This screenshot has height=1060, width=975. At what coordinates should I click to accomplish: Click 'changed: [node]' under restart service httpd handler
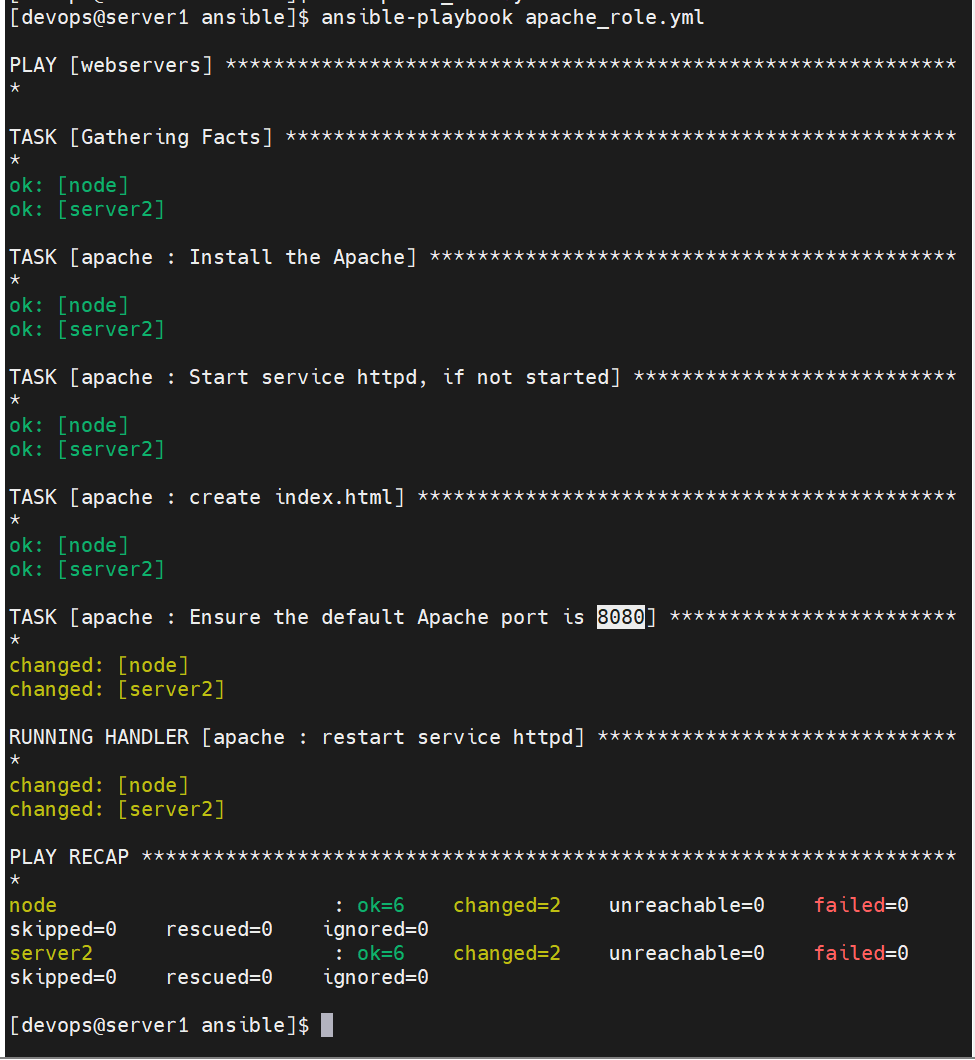click(x=99, y=786)
